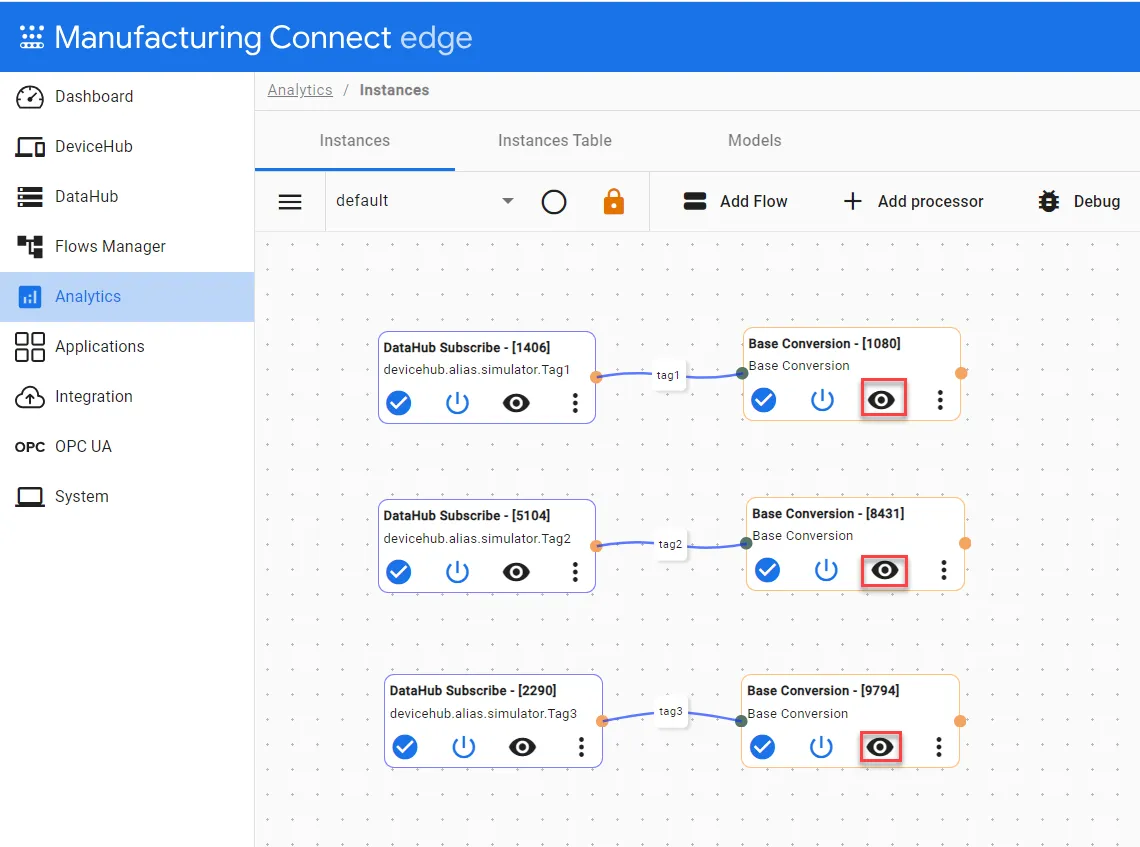
Task: Click the checkmark on DataHub Subscribe [2290]
Action: (x=405, y=747)
